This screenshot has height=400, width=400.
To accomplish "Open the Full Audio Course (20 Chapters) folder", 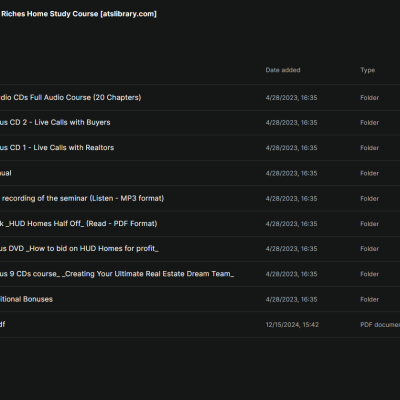I will coord(70,97).
